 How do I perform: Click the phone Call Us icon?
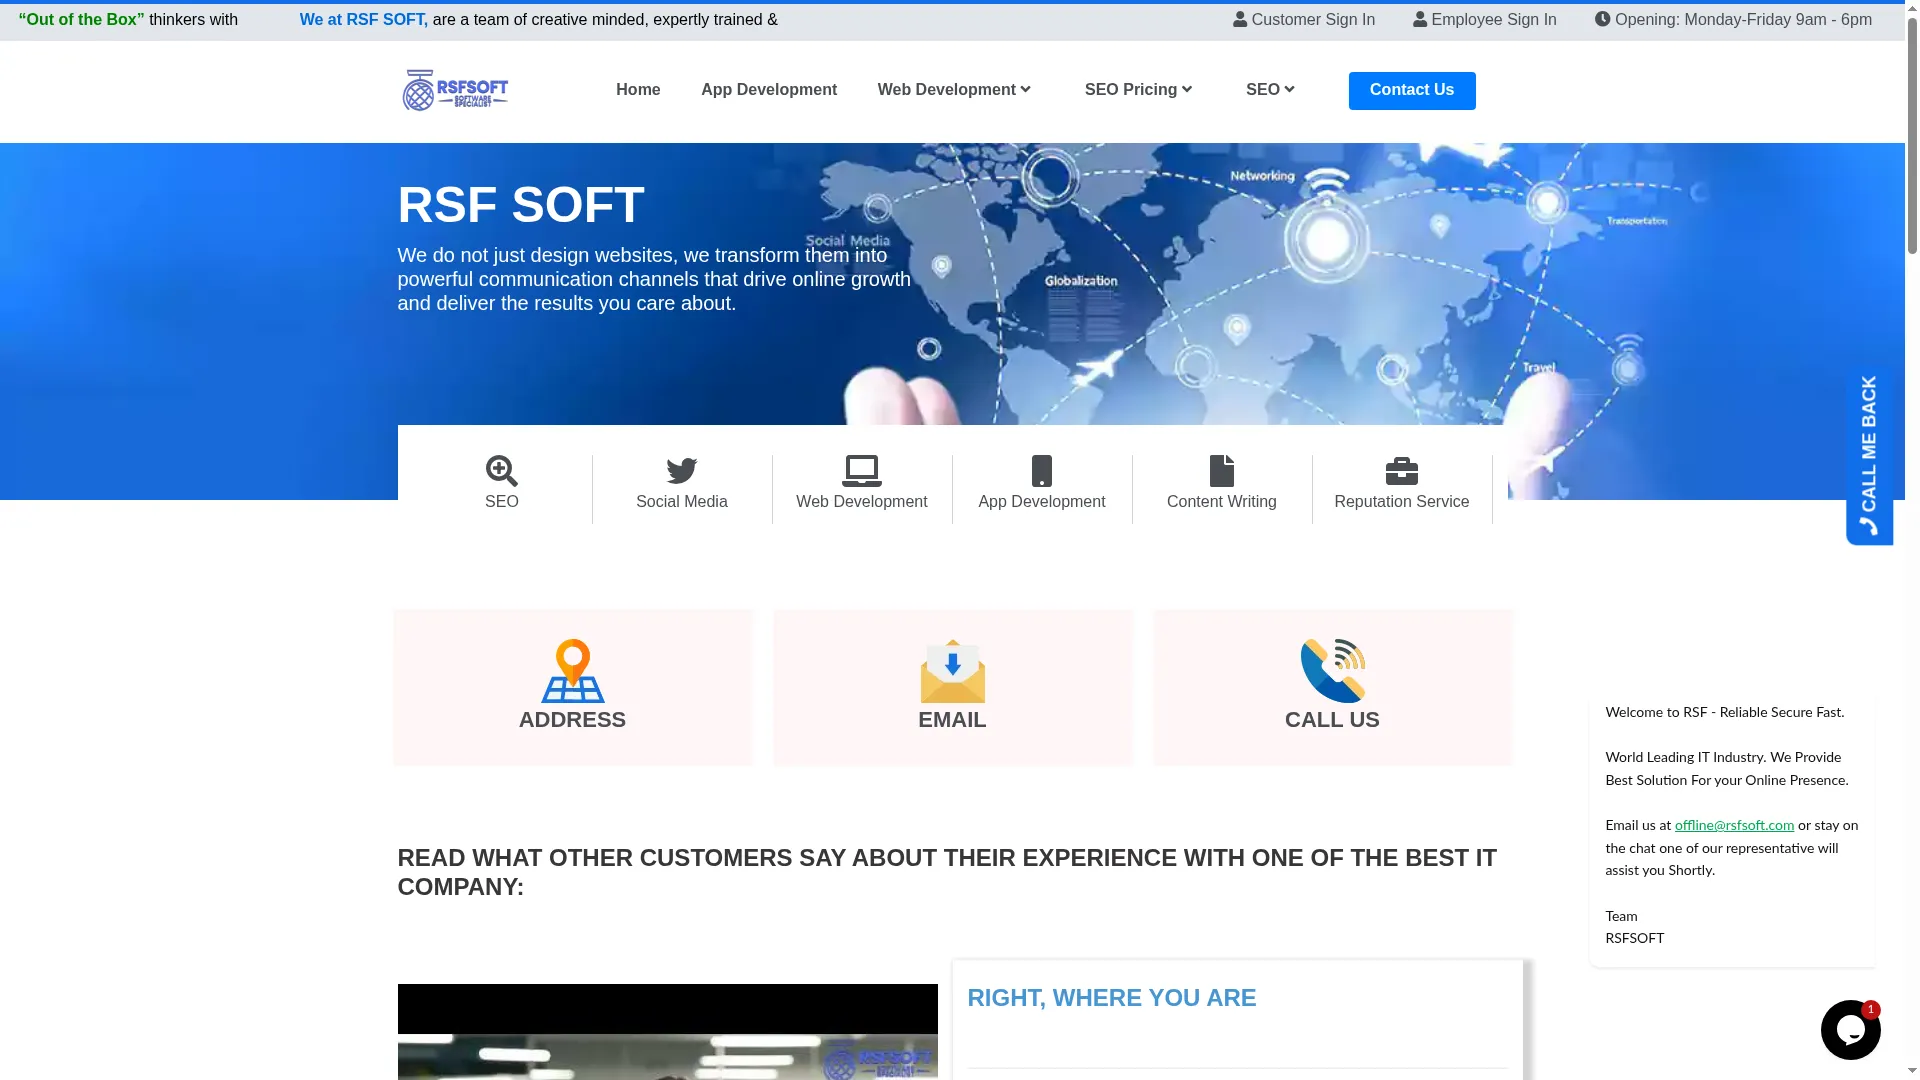tap(1333, 671)
